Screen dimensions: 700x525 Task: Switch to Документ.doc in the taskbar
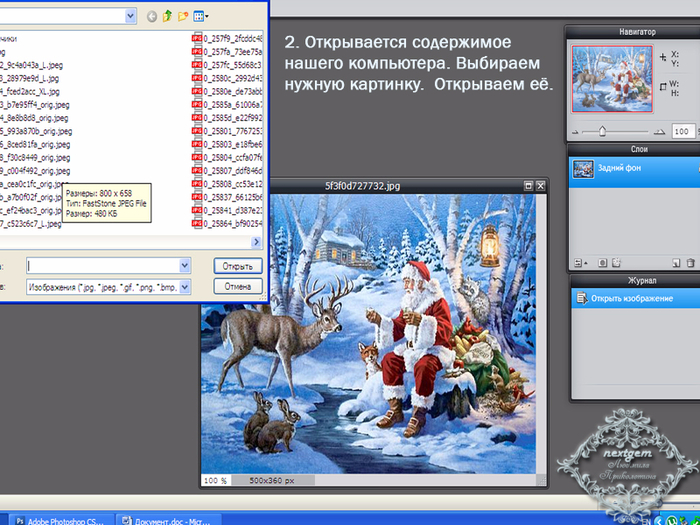(x=170, y=521)
